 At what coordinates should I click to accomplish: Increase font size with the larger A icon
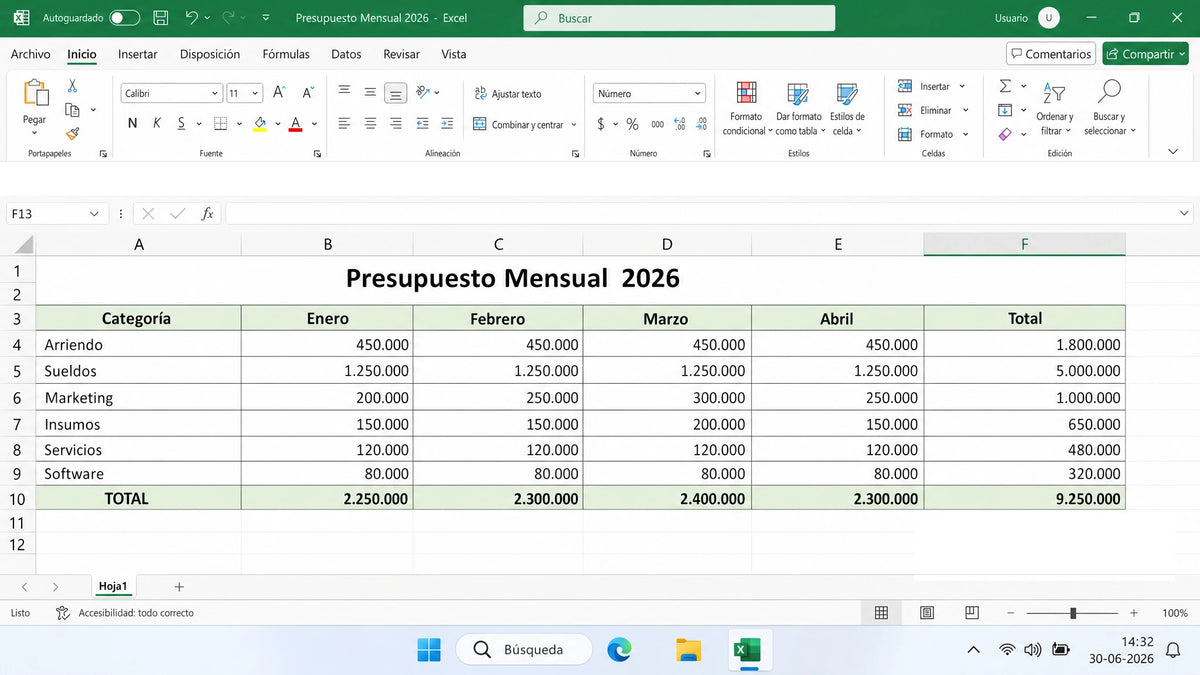pyautogui.click(x=280, y=92)
